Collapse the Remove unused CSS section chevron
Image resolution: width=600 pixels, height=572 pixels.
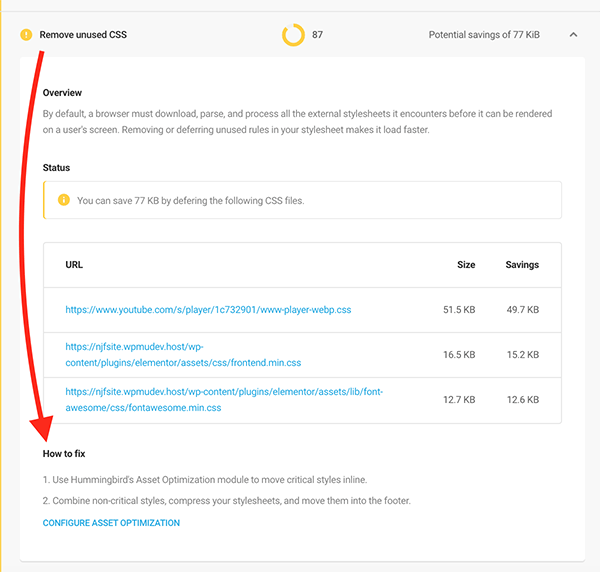pos(573,35)
